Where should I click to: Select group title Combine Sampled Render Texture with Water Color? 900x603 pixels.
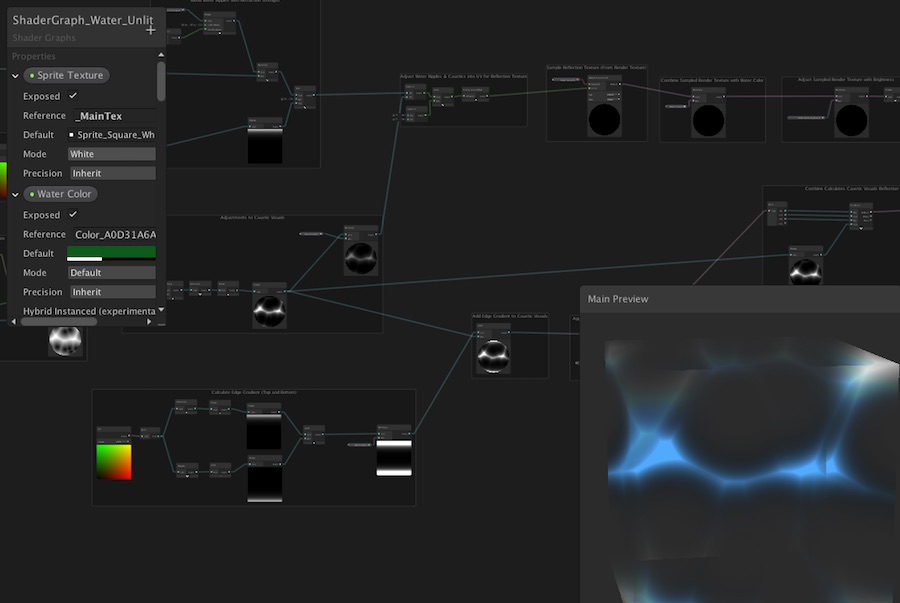(x=712, y=80)
